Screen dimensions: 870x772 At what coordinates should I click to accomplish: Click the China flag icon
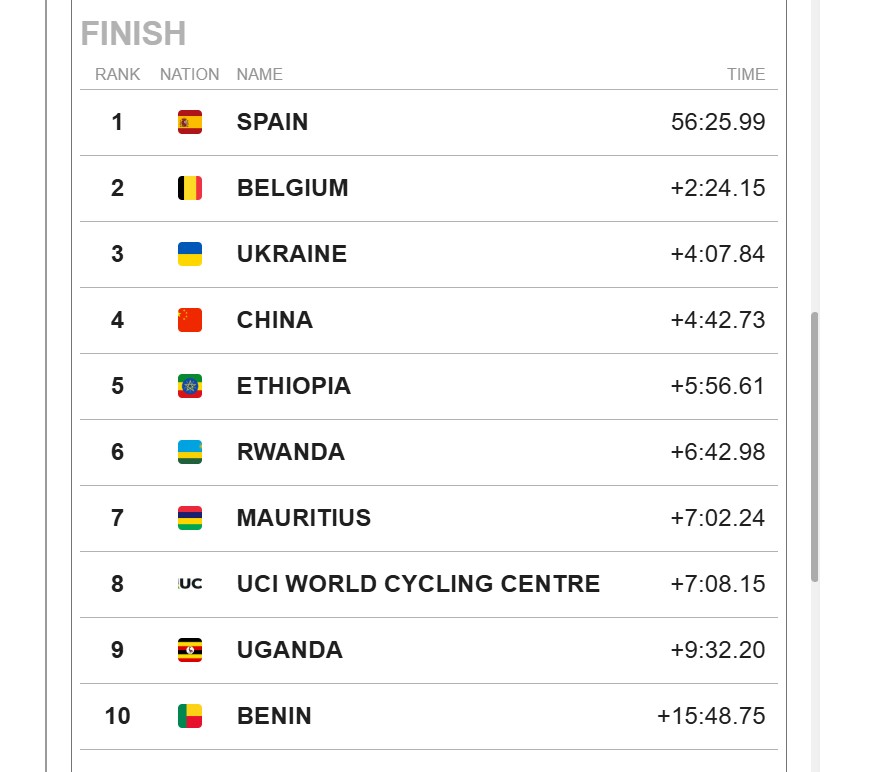point(190,320)
